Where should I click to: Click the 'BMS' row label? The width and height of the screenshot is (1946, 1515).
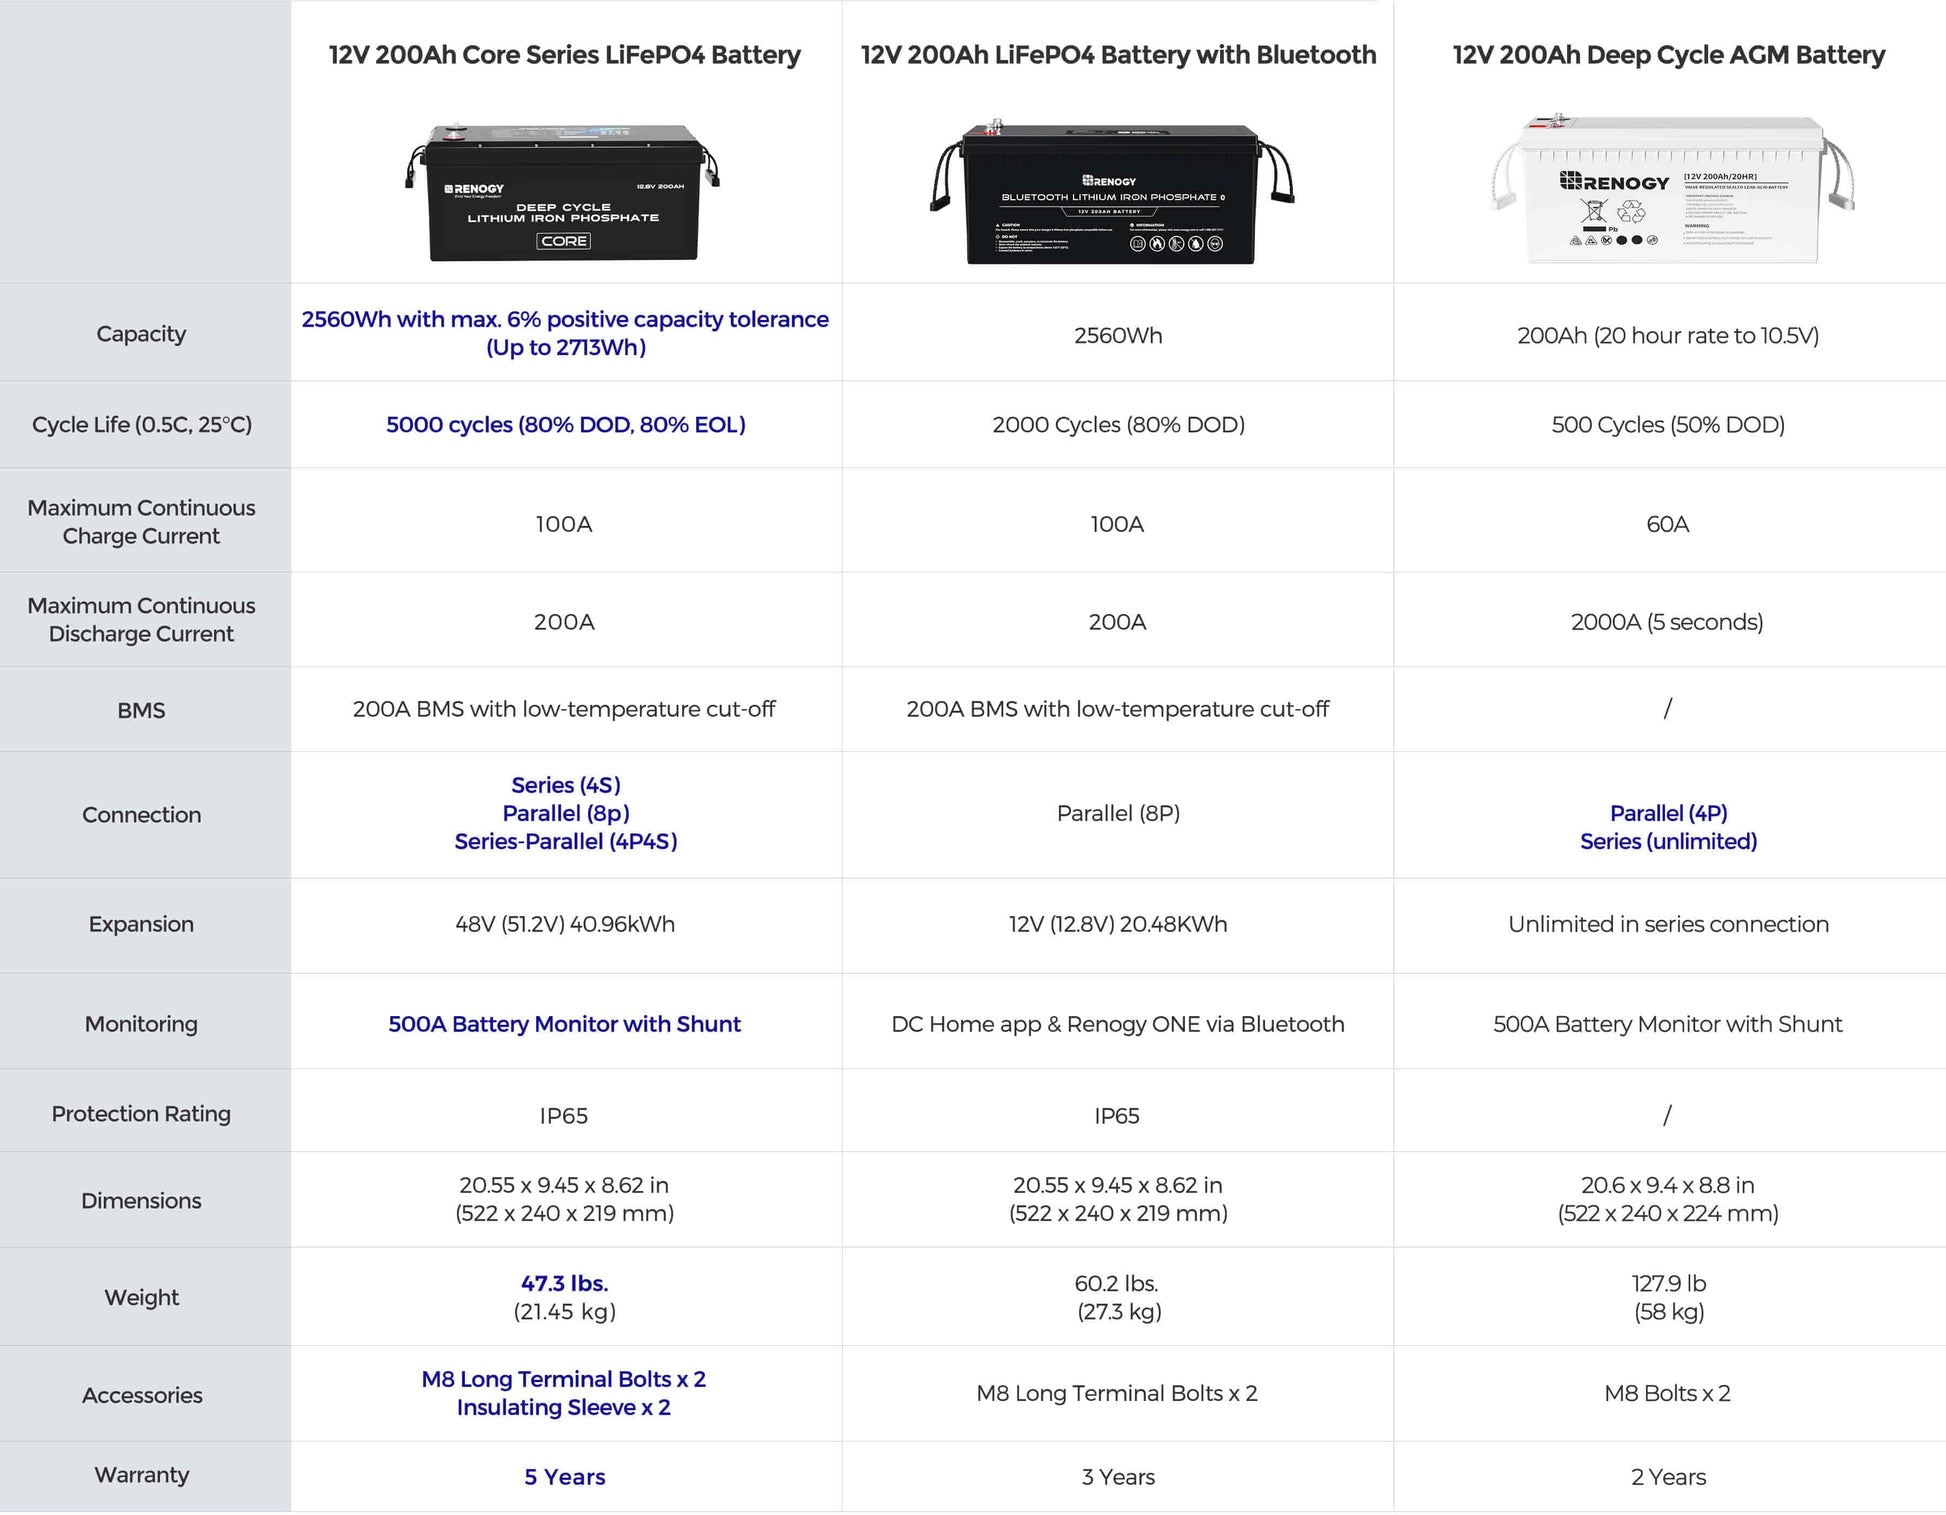(x=141, y=711)
